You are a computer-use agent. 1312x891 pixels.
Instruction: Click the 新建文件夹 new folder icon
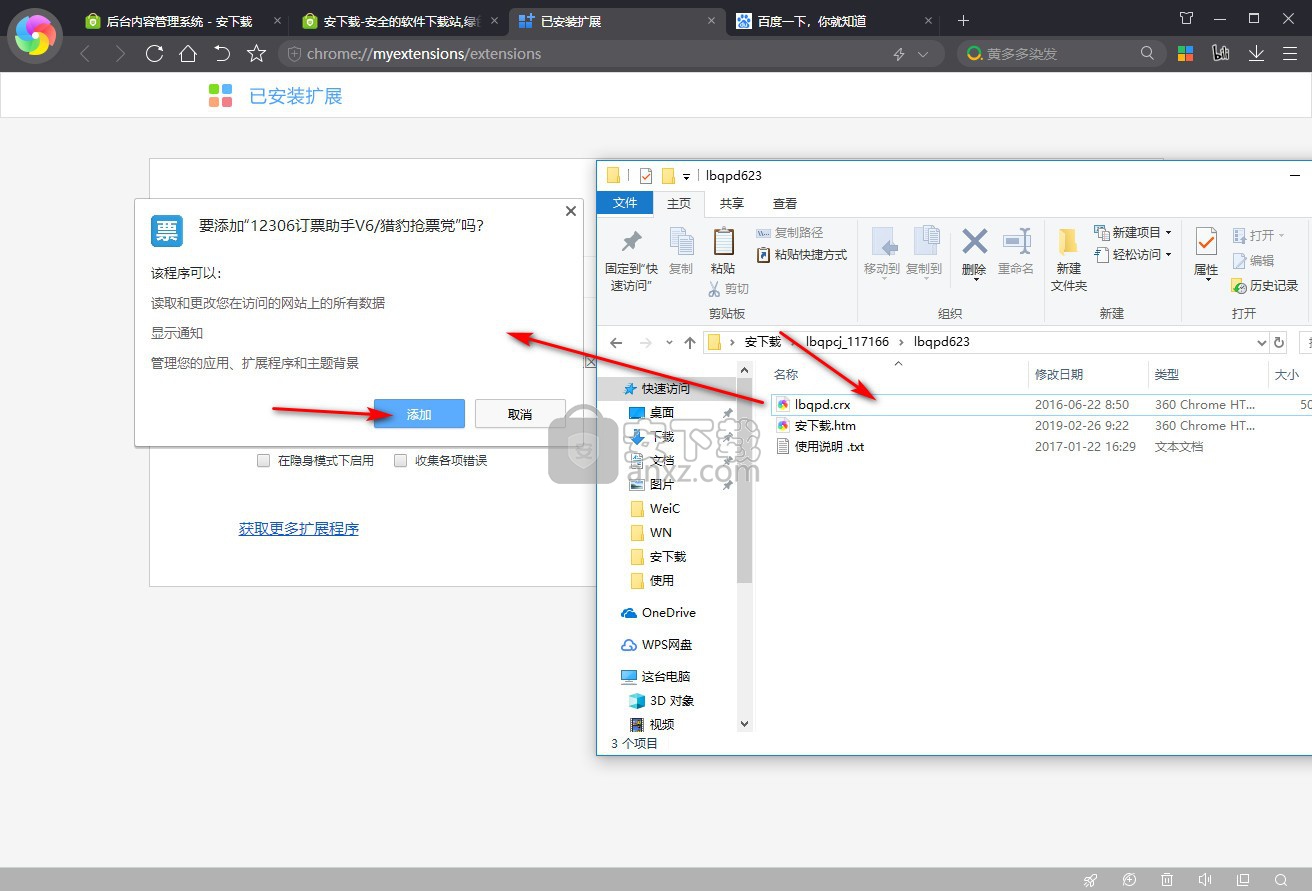pyautogui.click(x=1068, y=241)
